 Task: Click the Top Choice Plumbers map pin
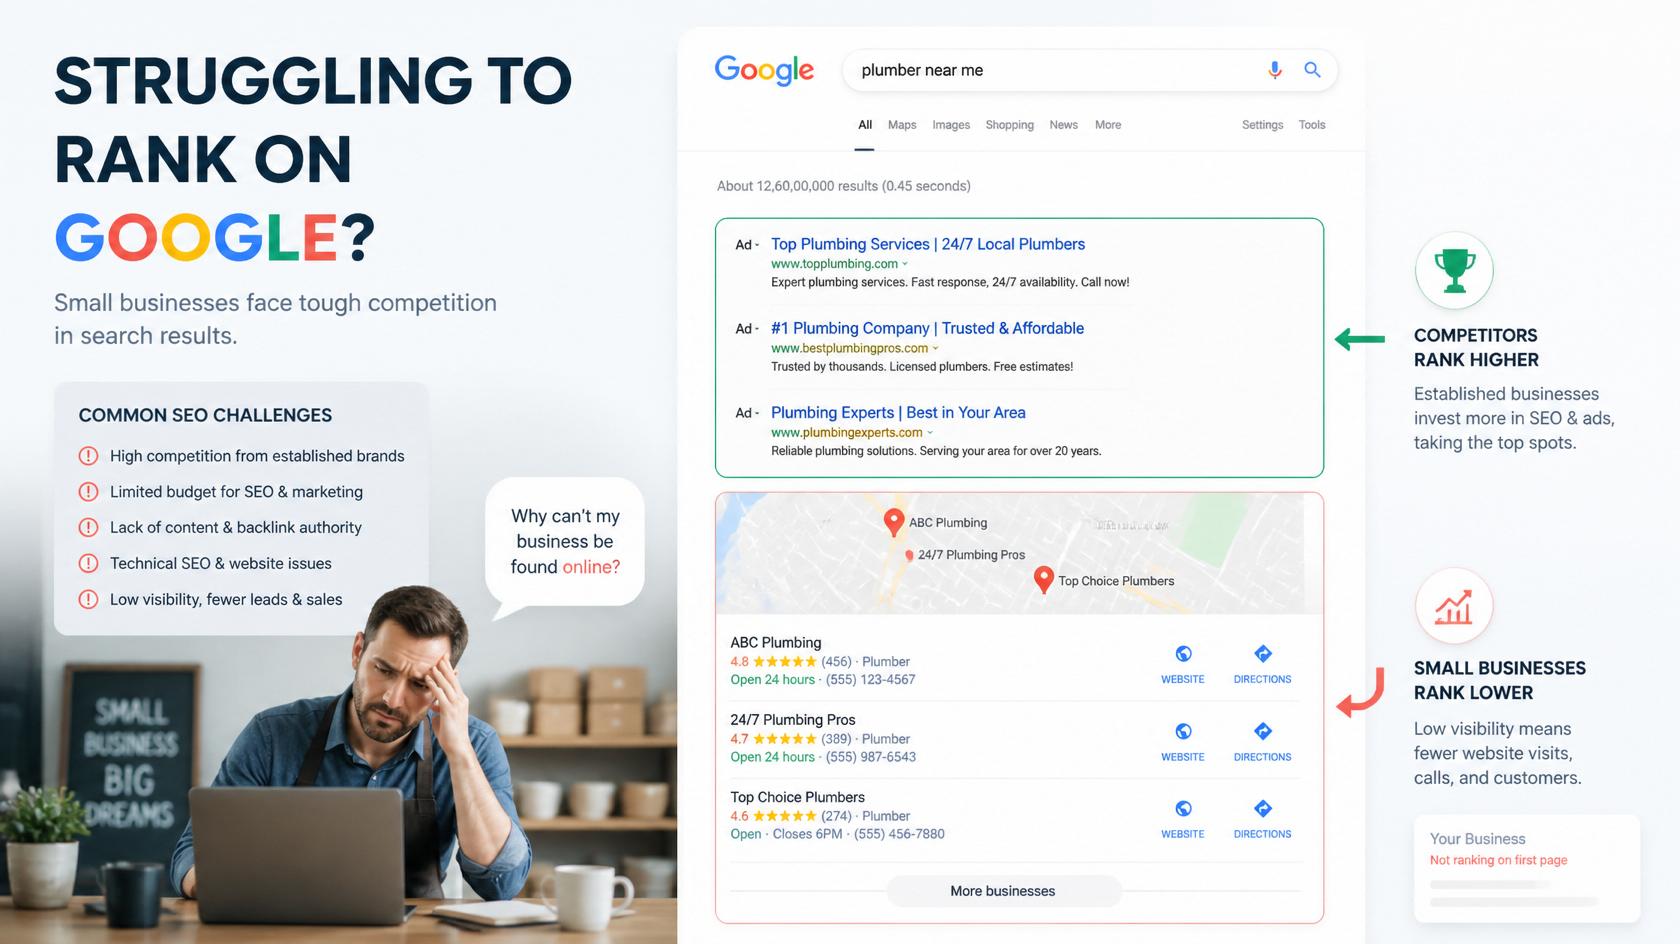coord(1043,580)
